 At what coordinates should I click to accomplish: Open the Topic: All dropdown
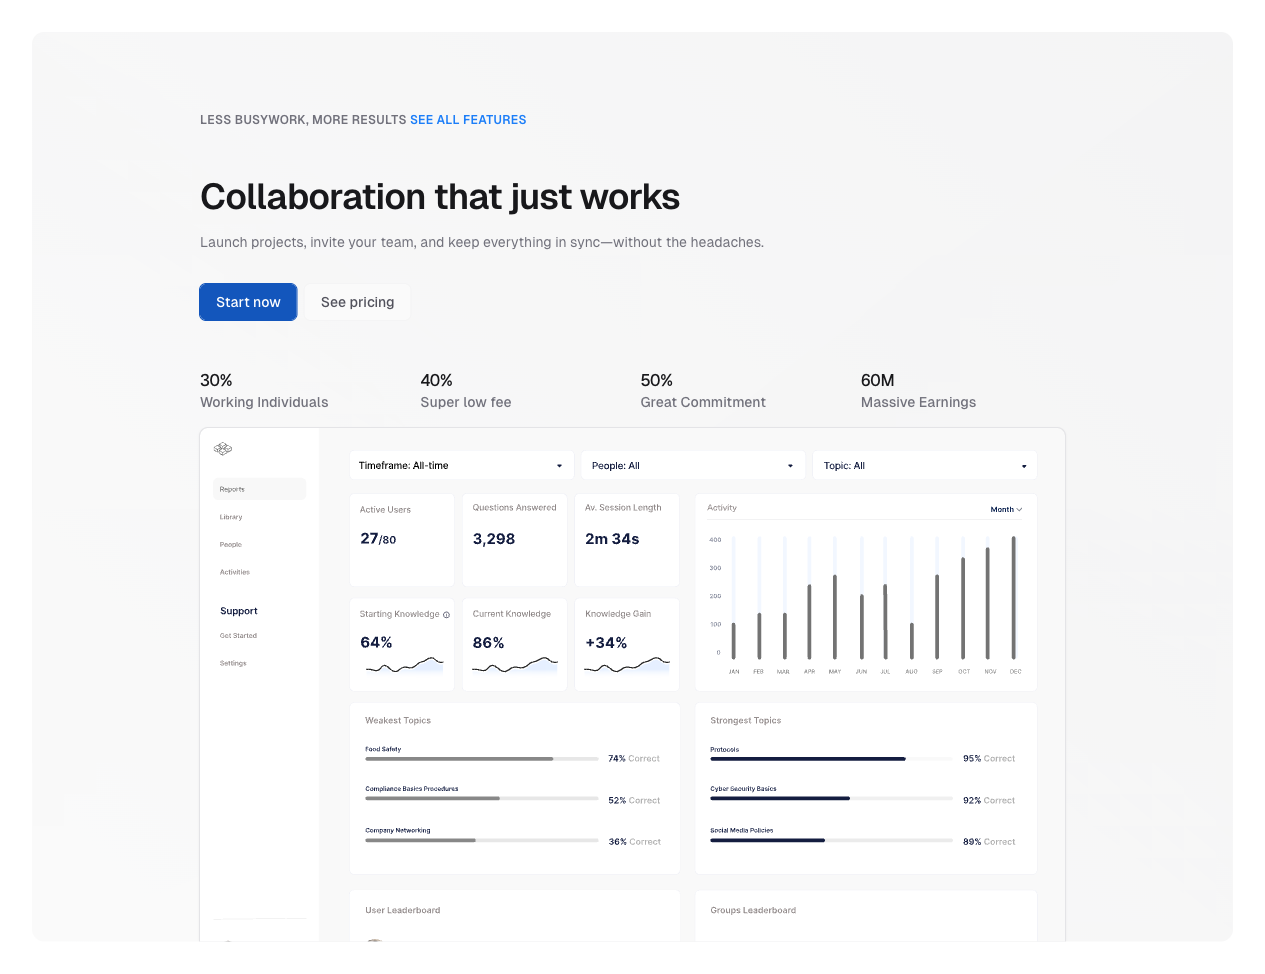point(924,466)
